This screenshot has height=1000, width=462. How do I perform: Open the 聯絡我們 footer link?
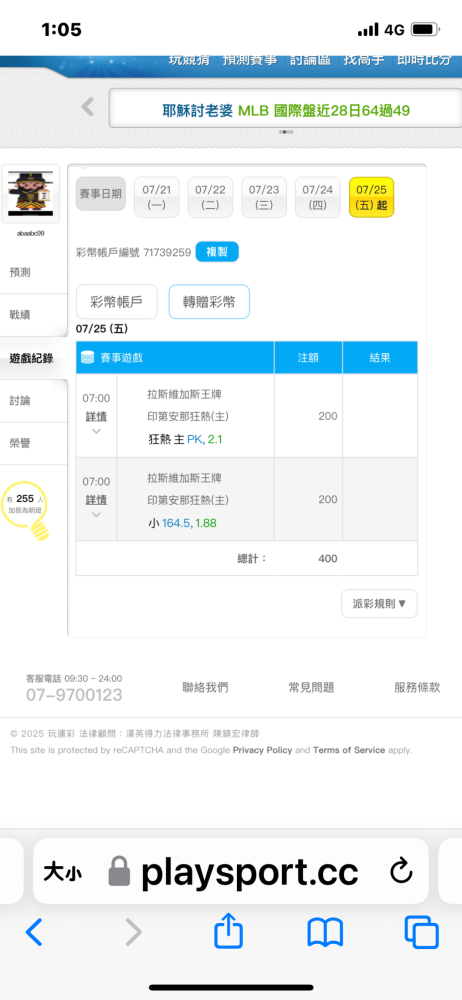pyautogui.click(x=205, y=688)
